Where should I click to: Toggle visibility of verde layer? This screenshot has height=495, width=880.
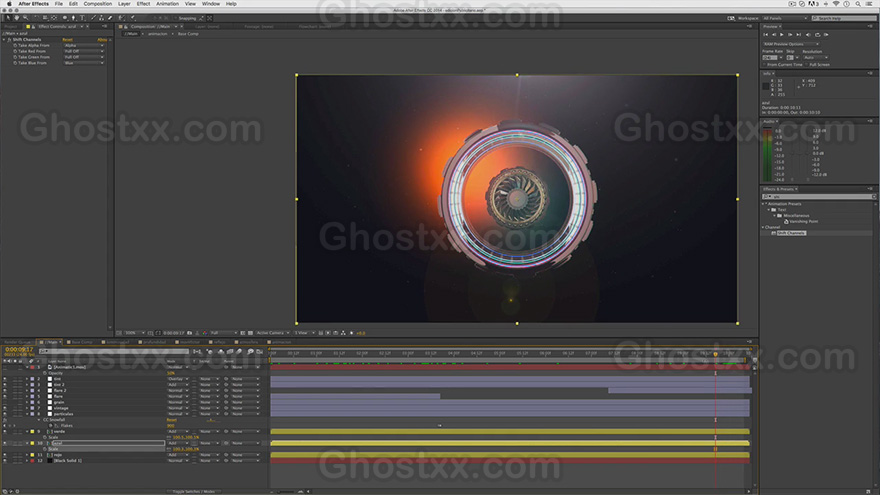point(5,432)
